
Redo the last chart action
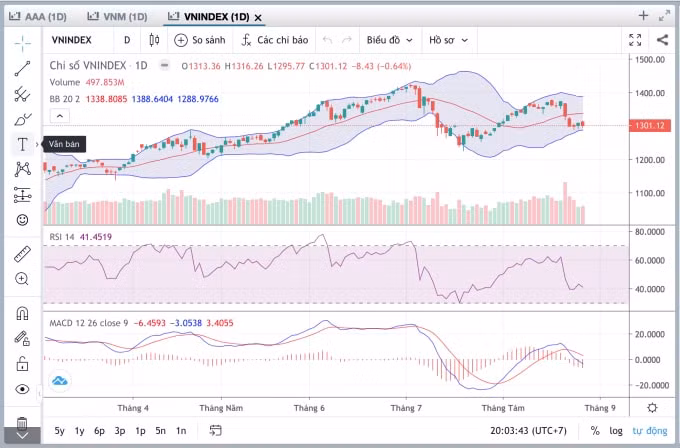coord(347,40)
